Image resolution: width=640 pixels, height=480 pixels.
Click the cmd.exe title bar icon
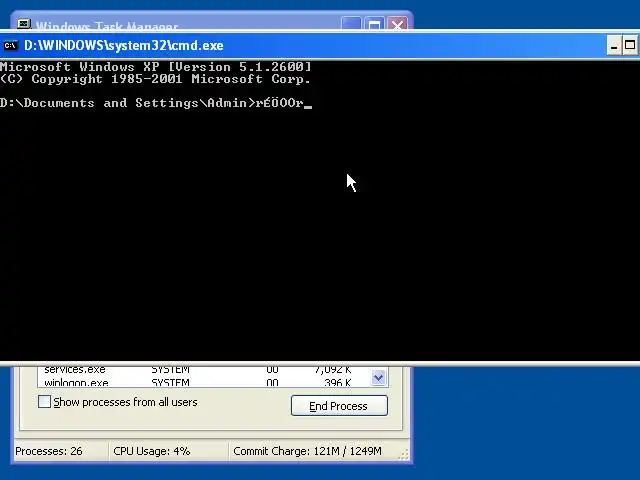10,45
